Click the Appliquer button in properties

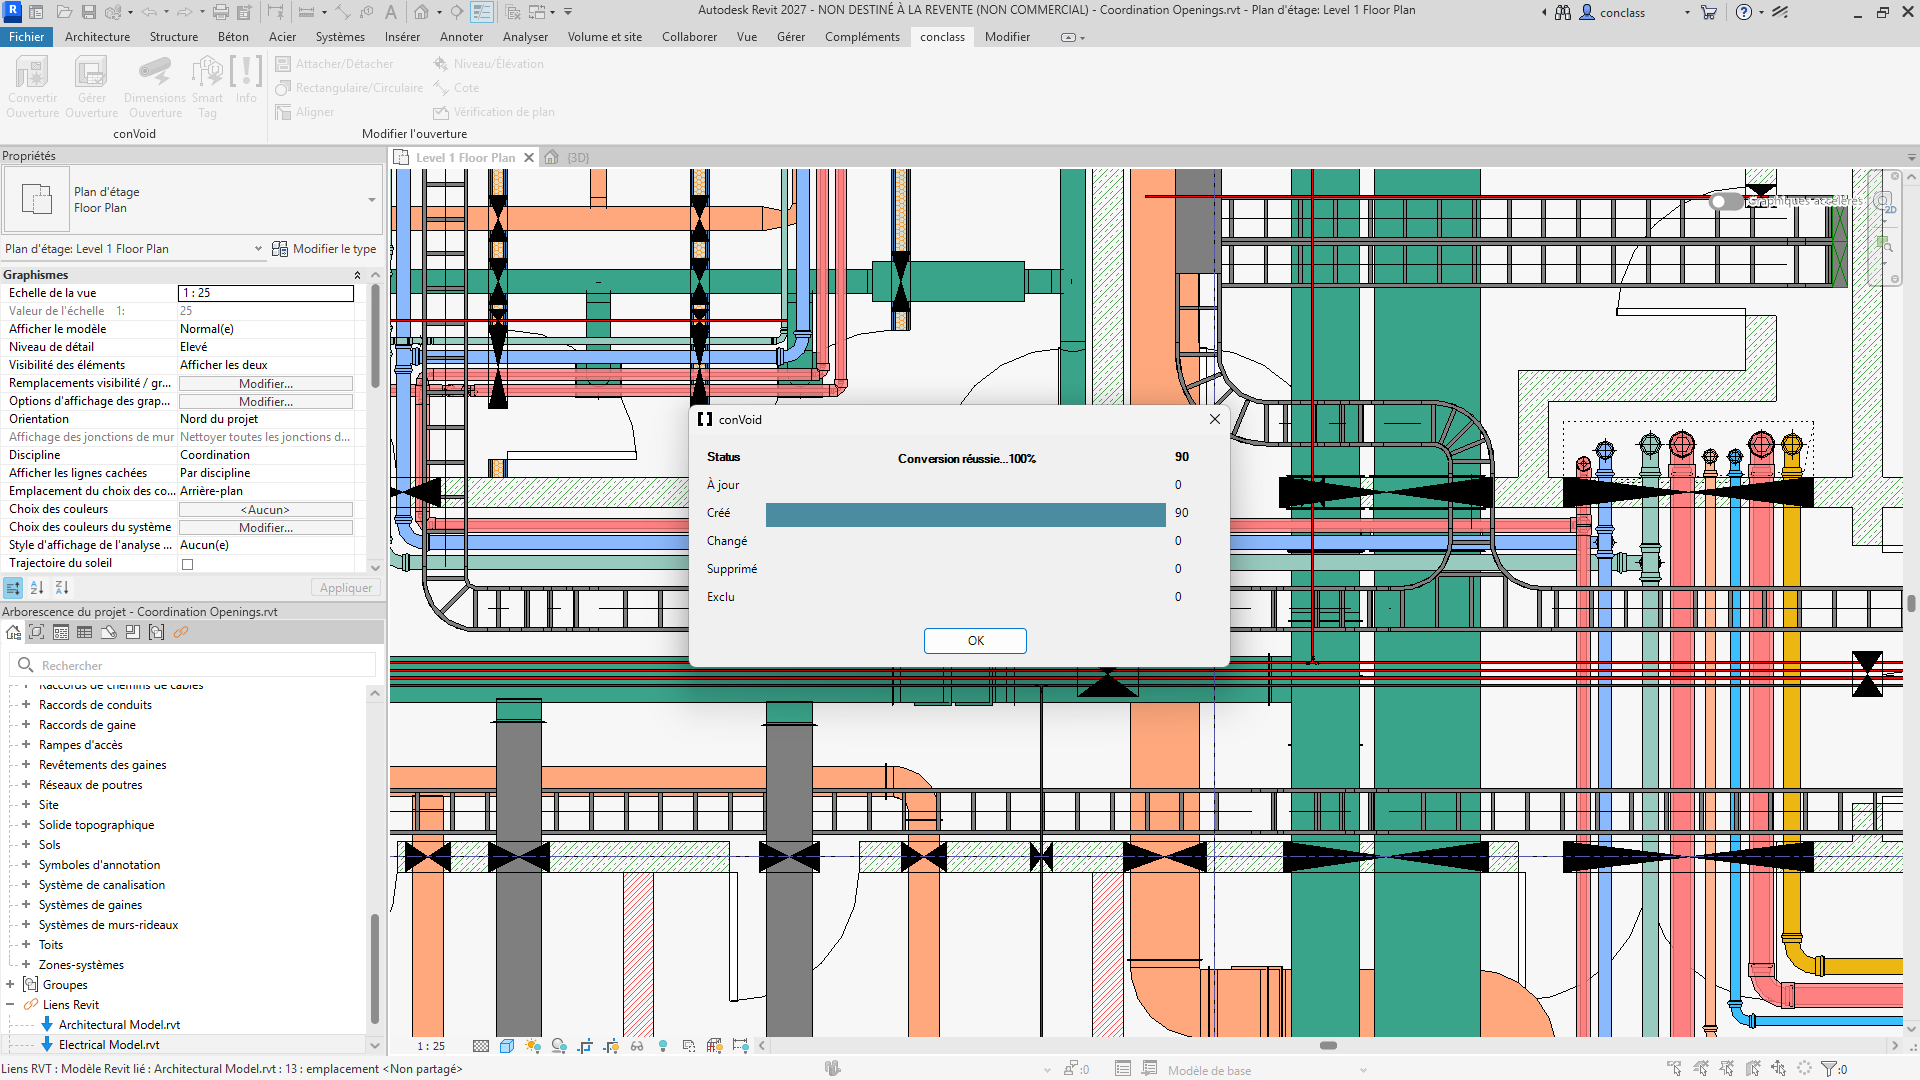click(345, 588)
